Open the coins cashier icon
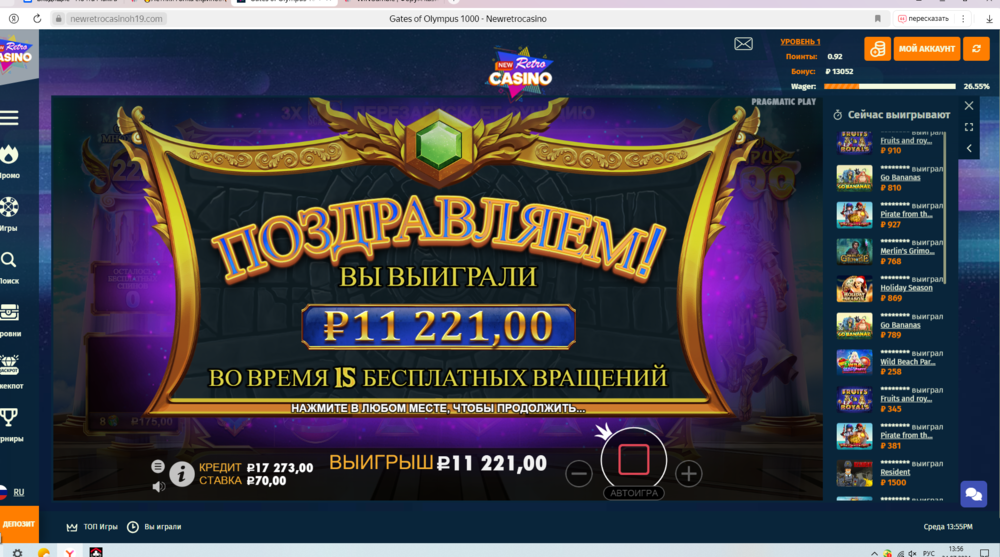Image resolution: width=1000 pixels, height=557 pixels. tap(878, 48)
